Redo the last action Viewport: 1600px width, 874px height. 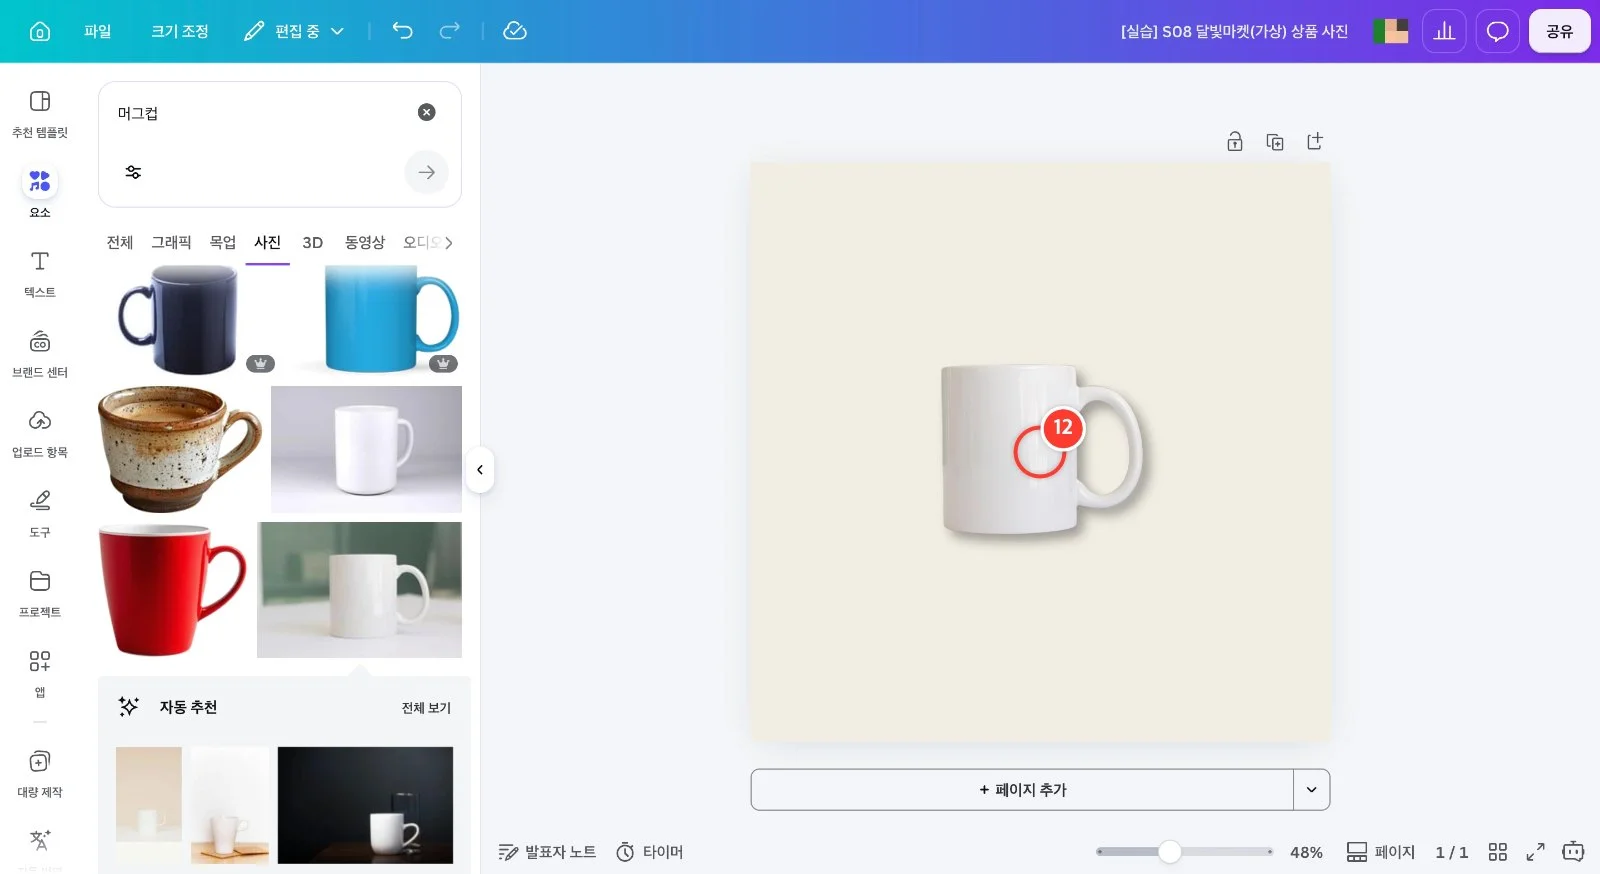(x=450, y=31)
